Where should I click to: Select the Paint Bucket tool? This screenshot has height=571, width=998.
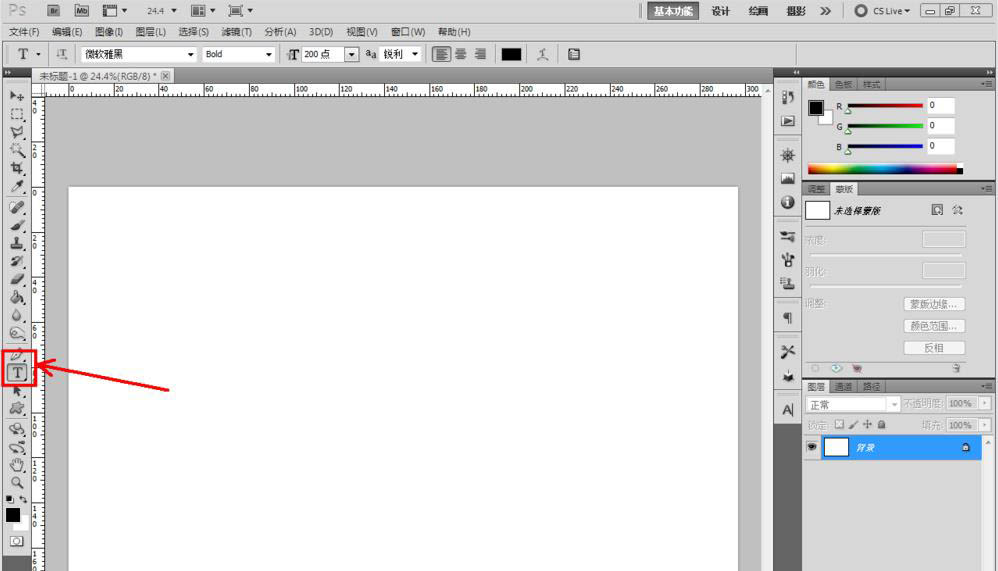(17, 297)
